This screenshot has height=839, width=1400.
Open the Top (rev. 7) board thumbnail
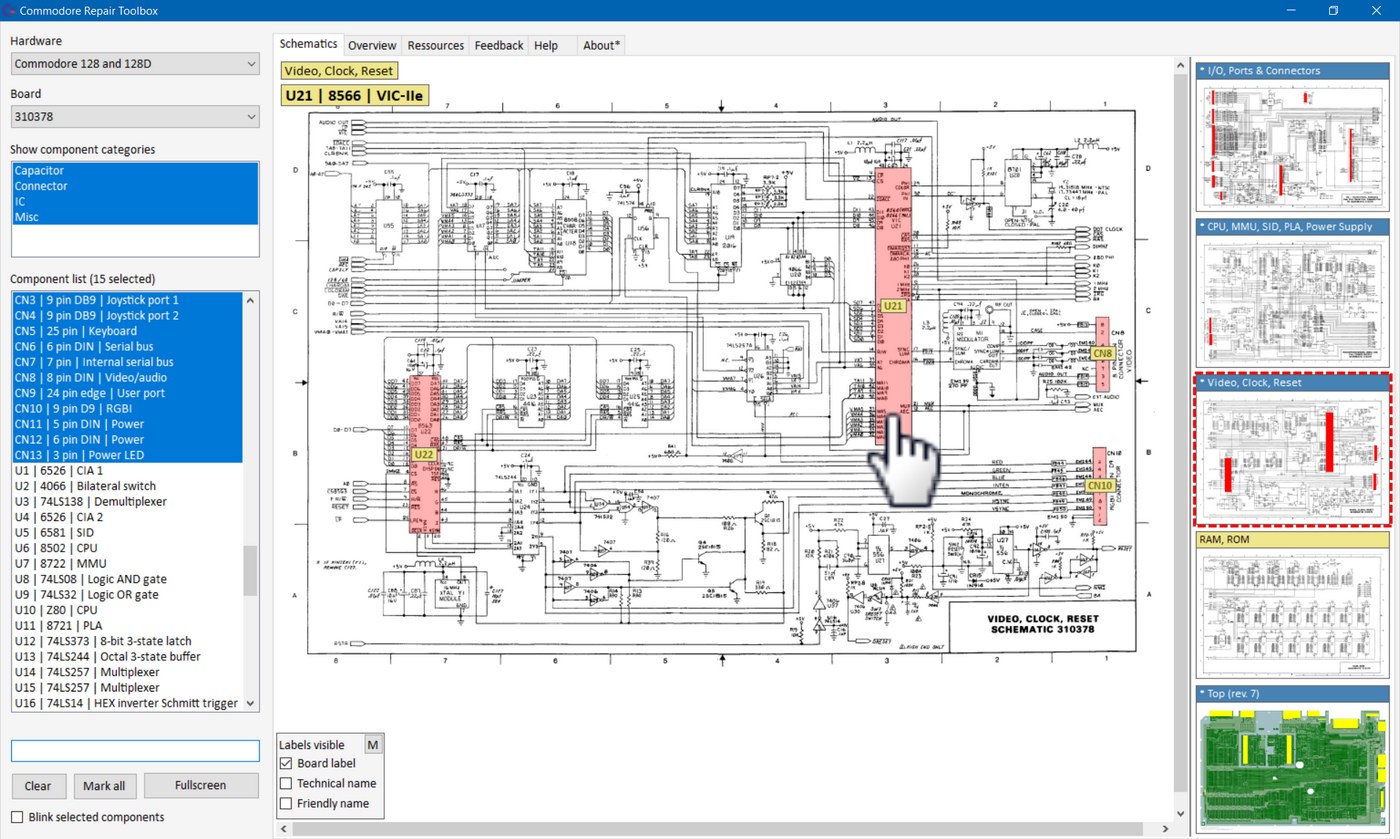[1292, 758]
